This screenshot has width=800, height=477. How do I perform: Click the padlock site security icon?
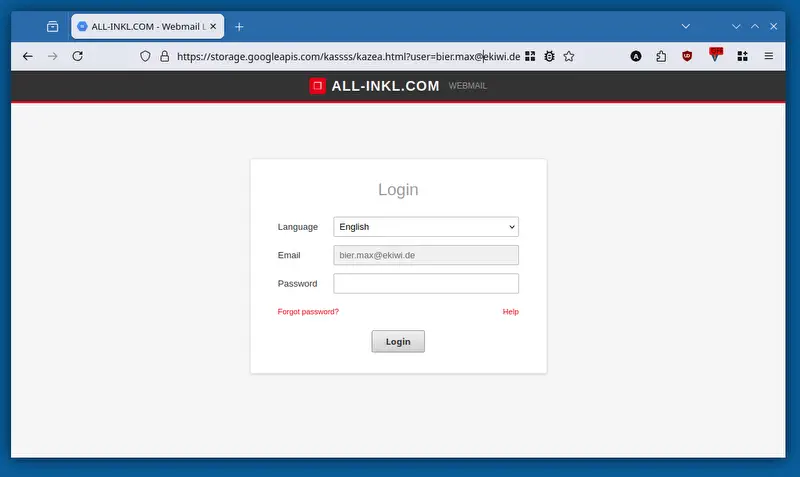click(x=164, y=56)
